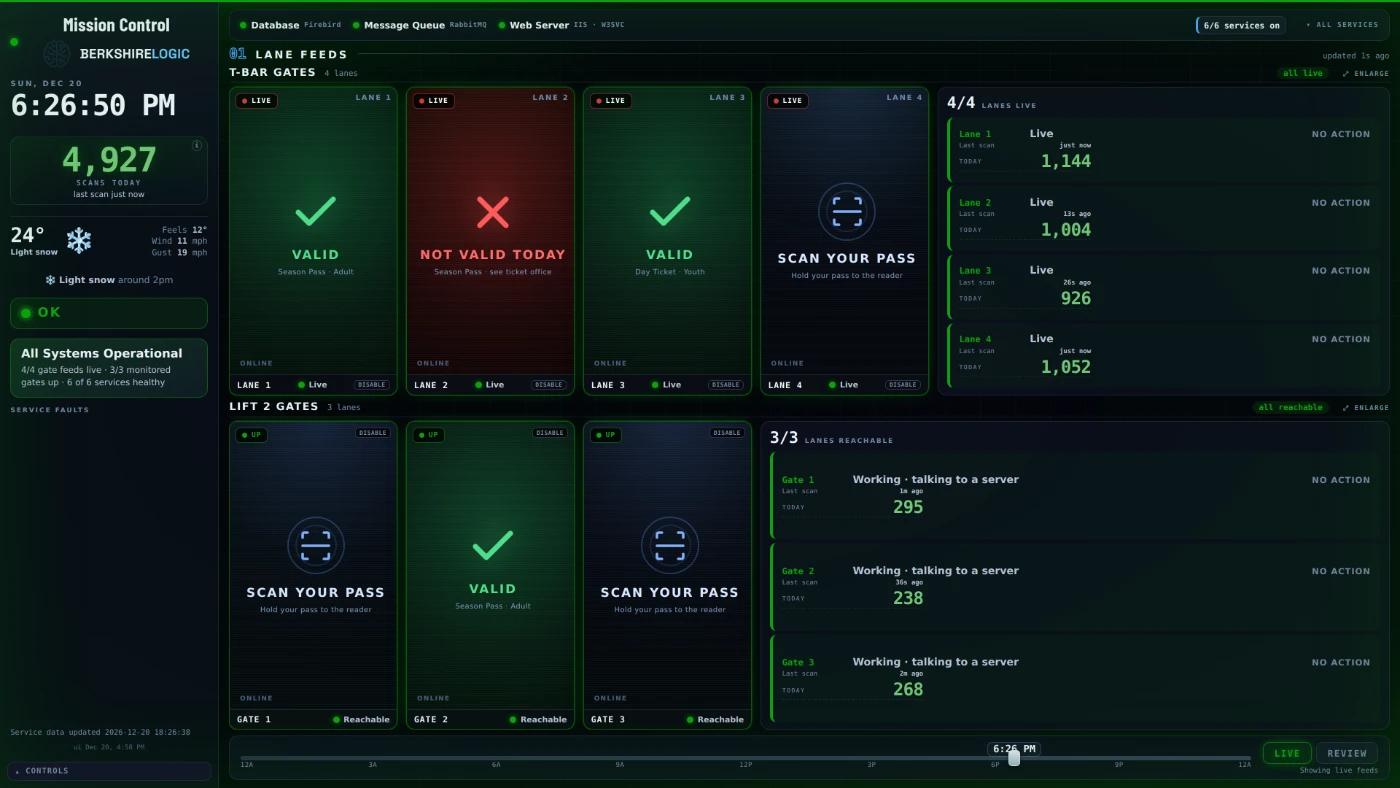
Task: Expand the All Services dropdown
Action: [1342, 25]
